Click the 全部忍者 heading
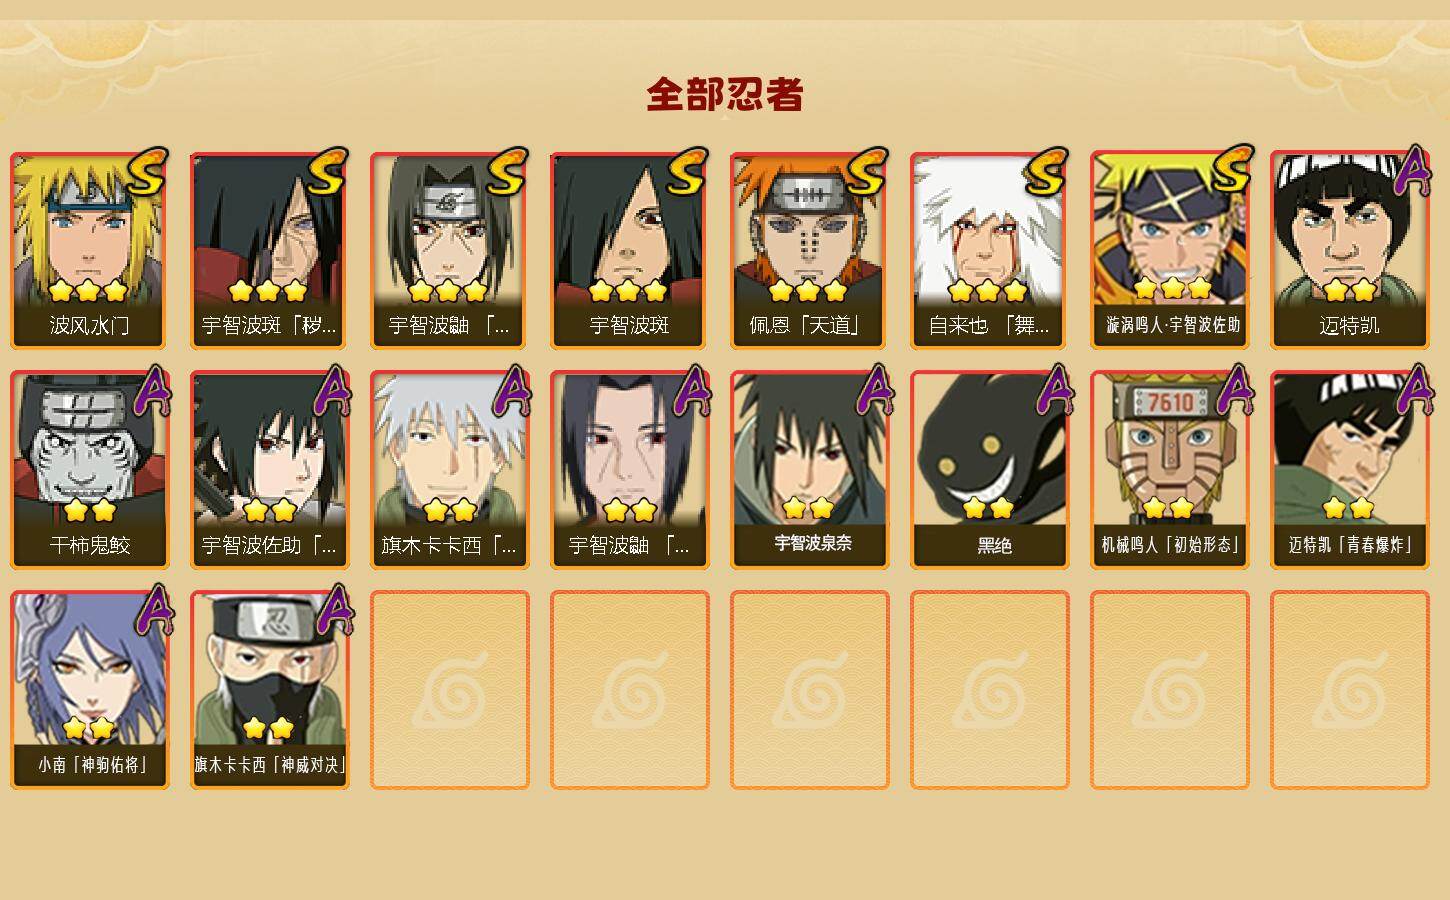1450x900 pixels. 725,95
